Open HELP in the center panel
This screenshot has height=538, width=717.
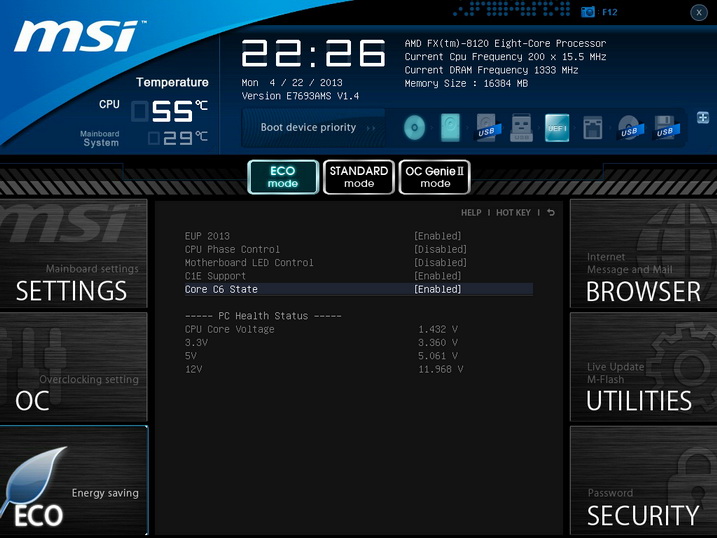point(471,213)
